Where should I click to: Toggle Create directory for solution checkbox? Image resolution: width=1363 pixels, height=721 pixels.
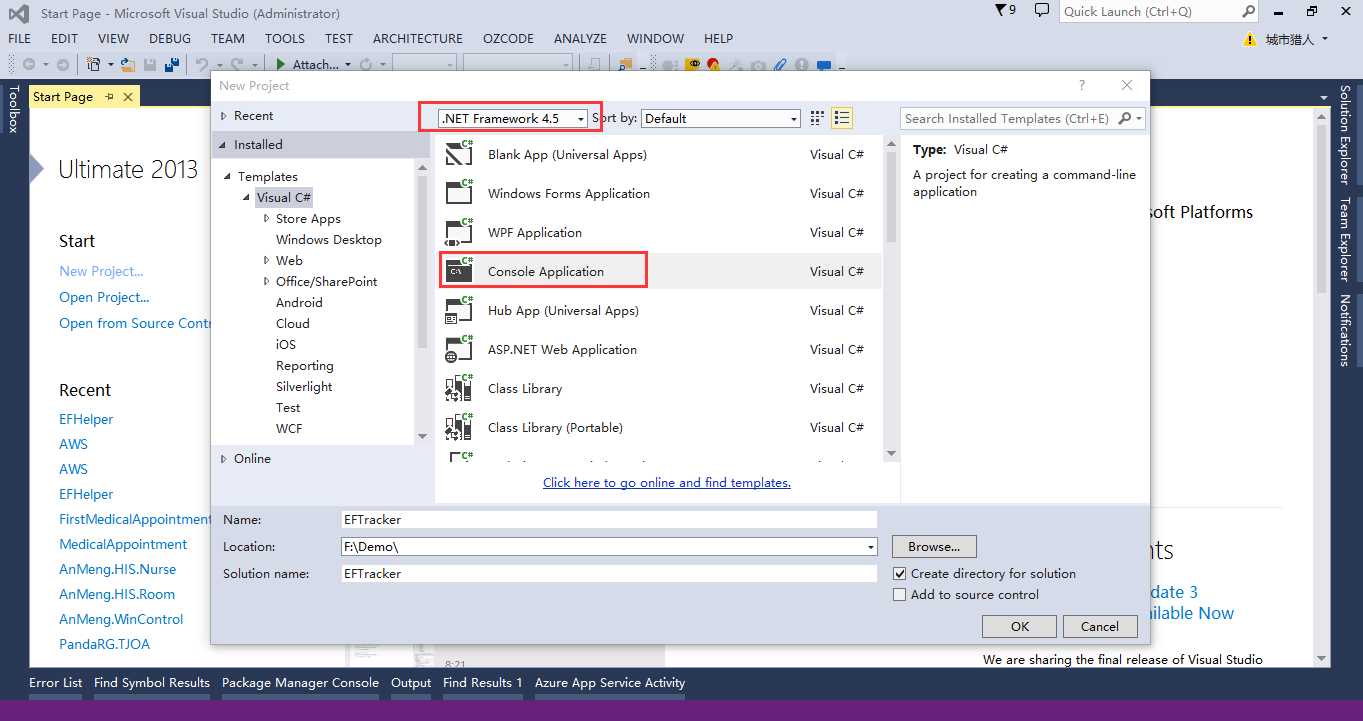(x=900, y=574)
